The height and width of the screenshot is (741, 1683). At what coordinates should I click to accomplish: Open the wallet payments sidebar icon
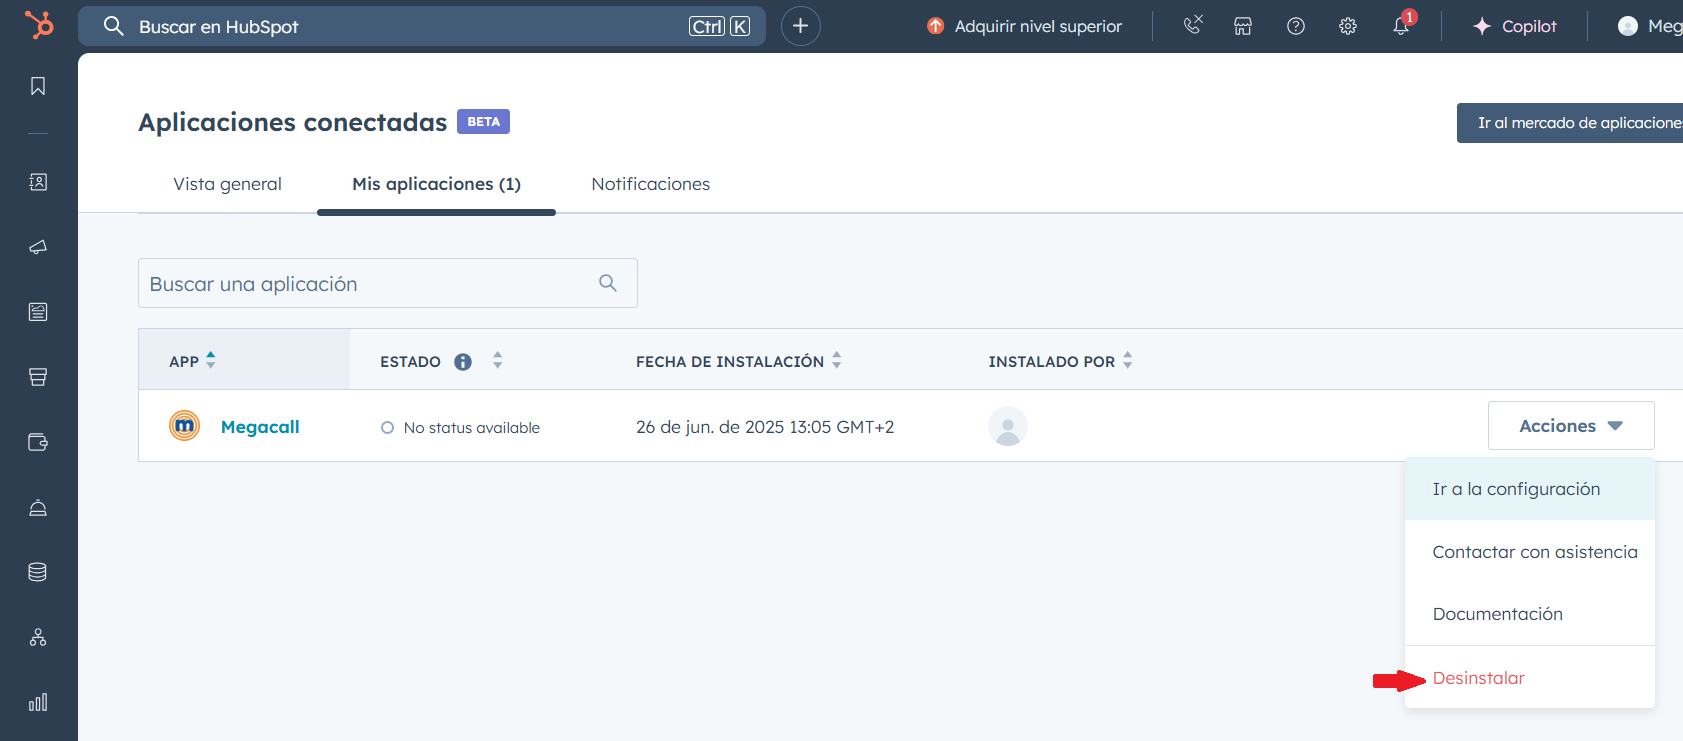pos(38,442)
